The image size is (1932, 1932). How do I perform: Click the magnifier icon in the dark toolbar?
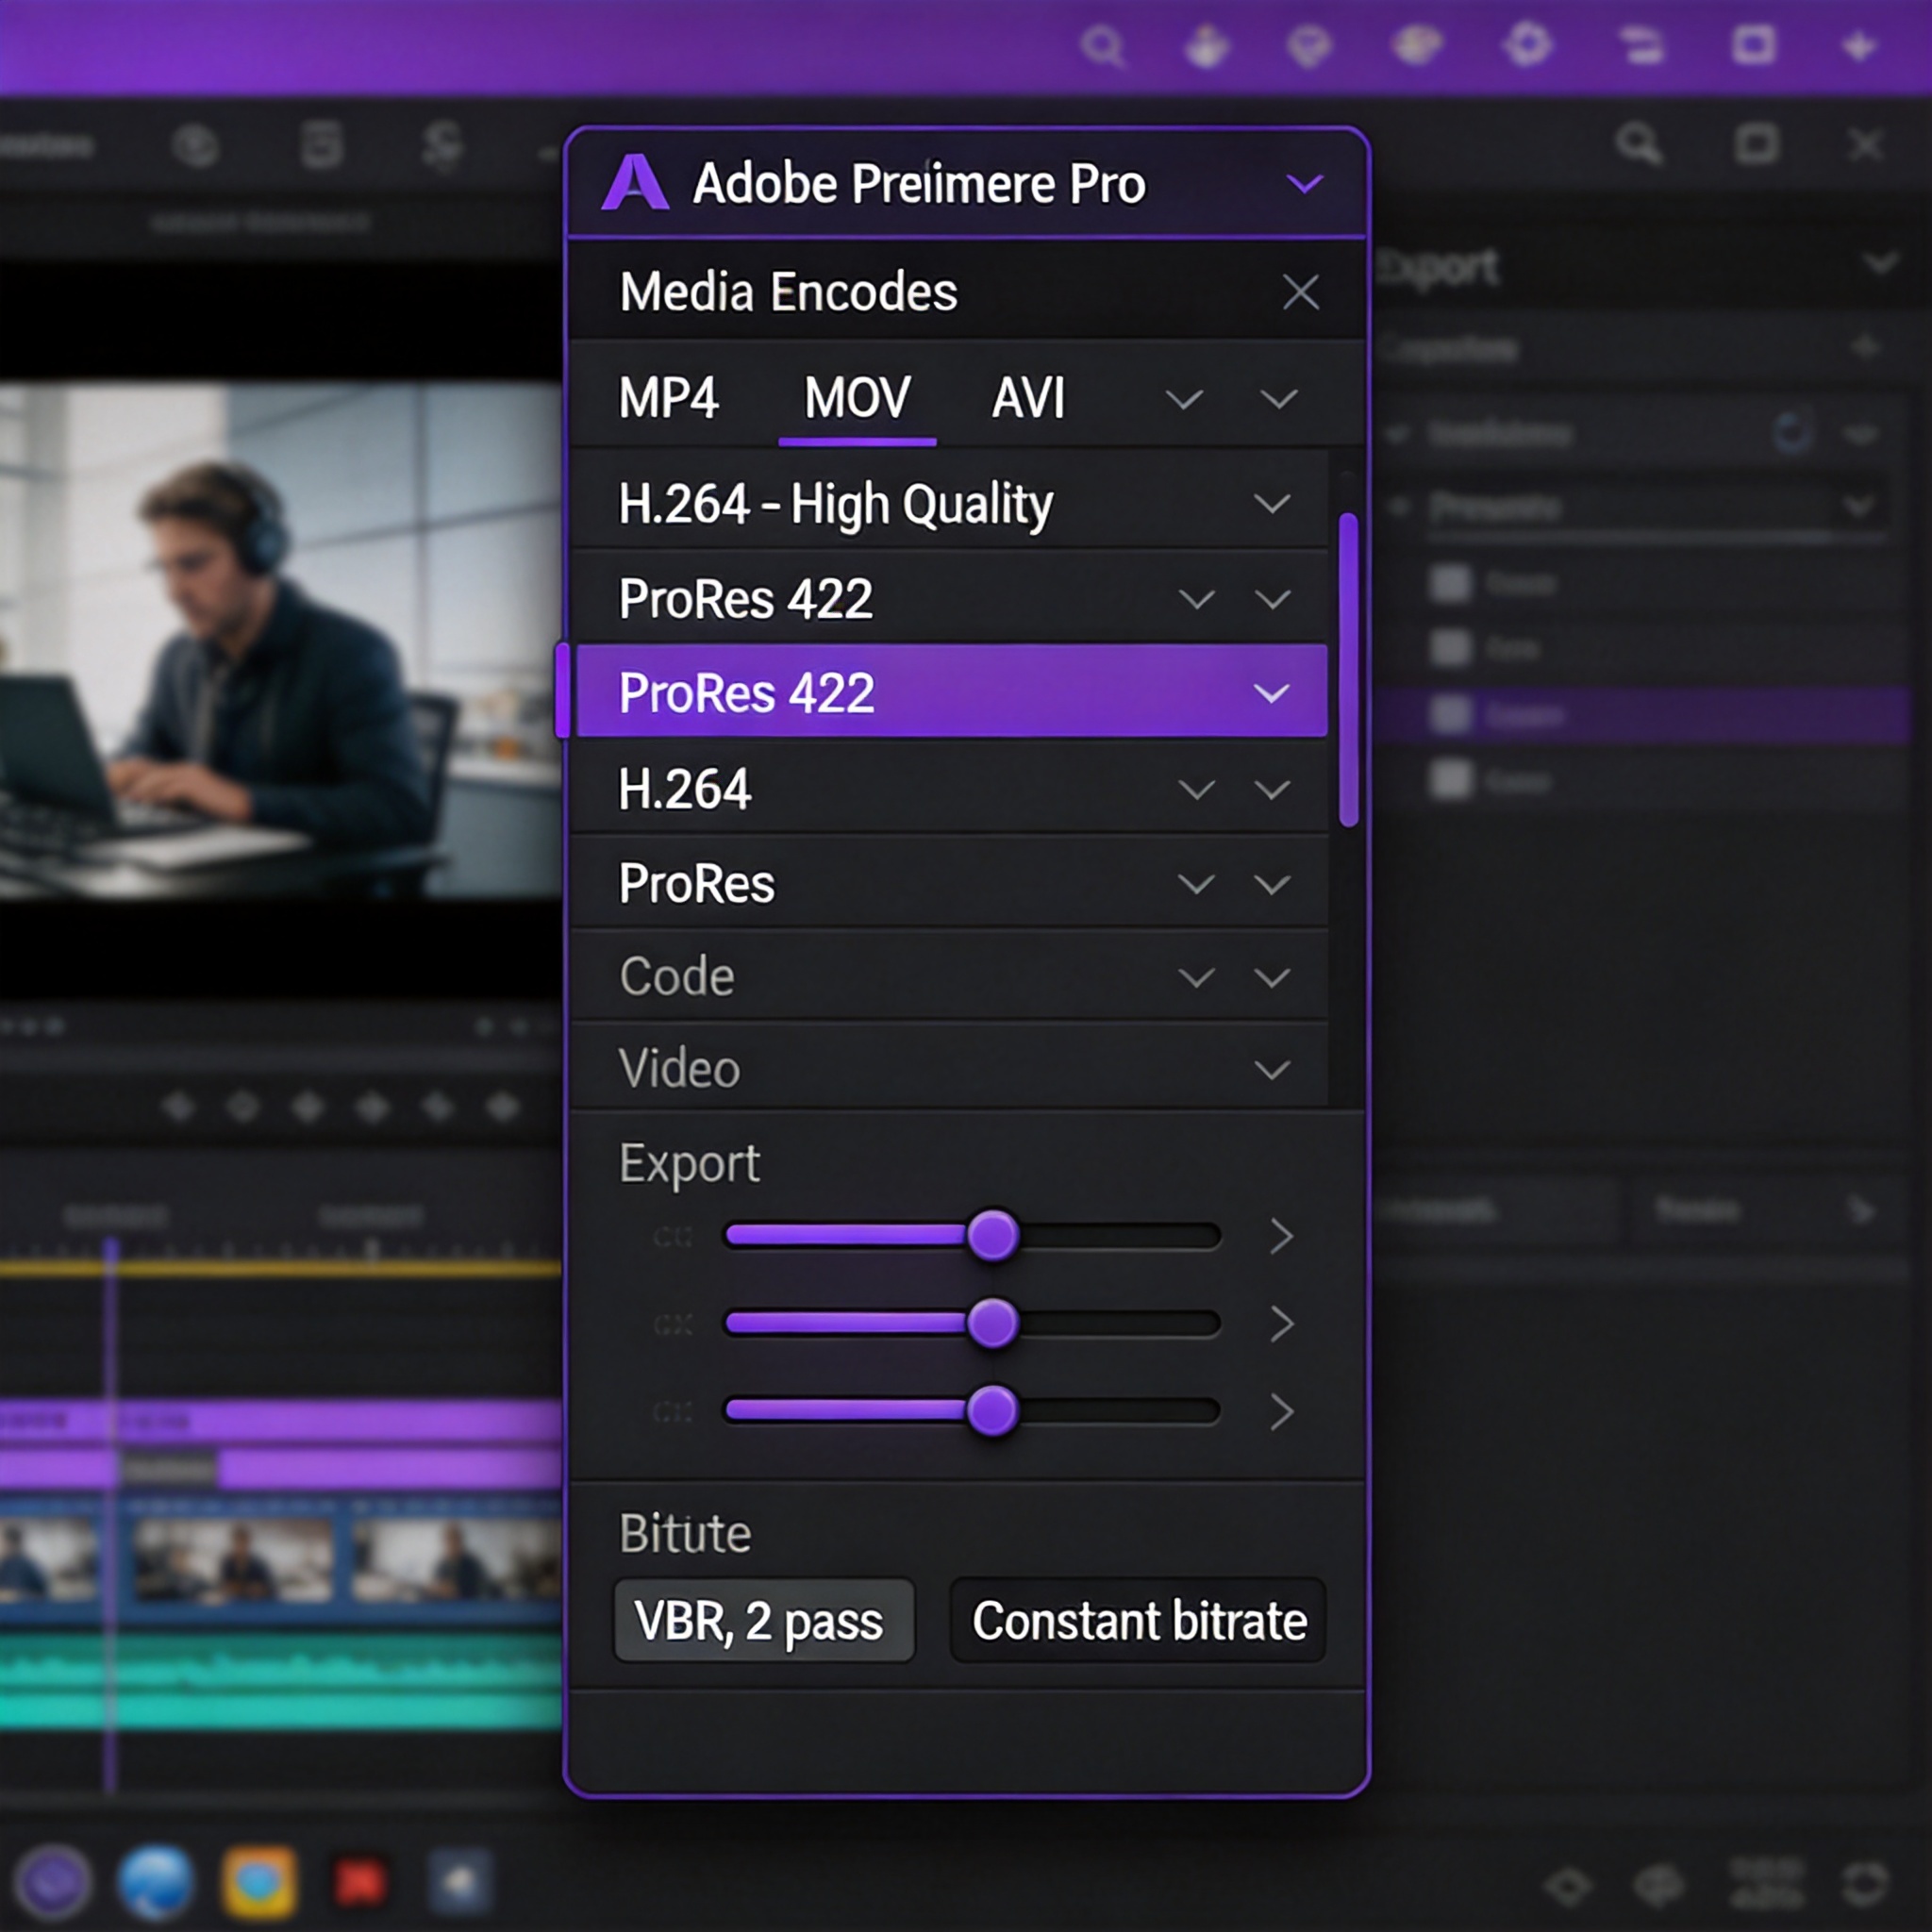click(1639, 145)
